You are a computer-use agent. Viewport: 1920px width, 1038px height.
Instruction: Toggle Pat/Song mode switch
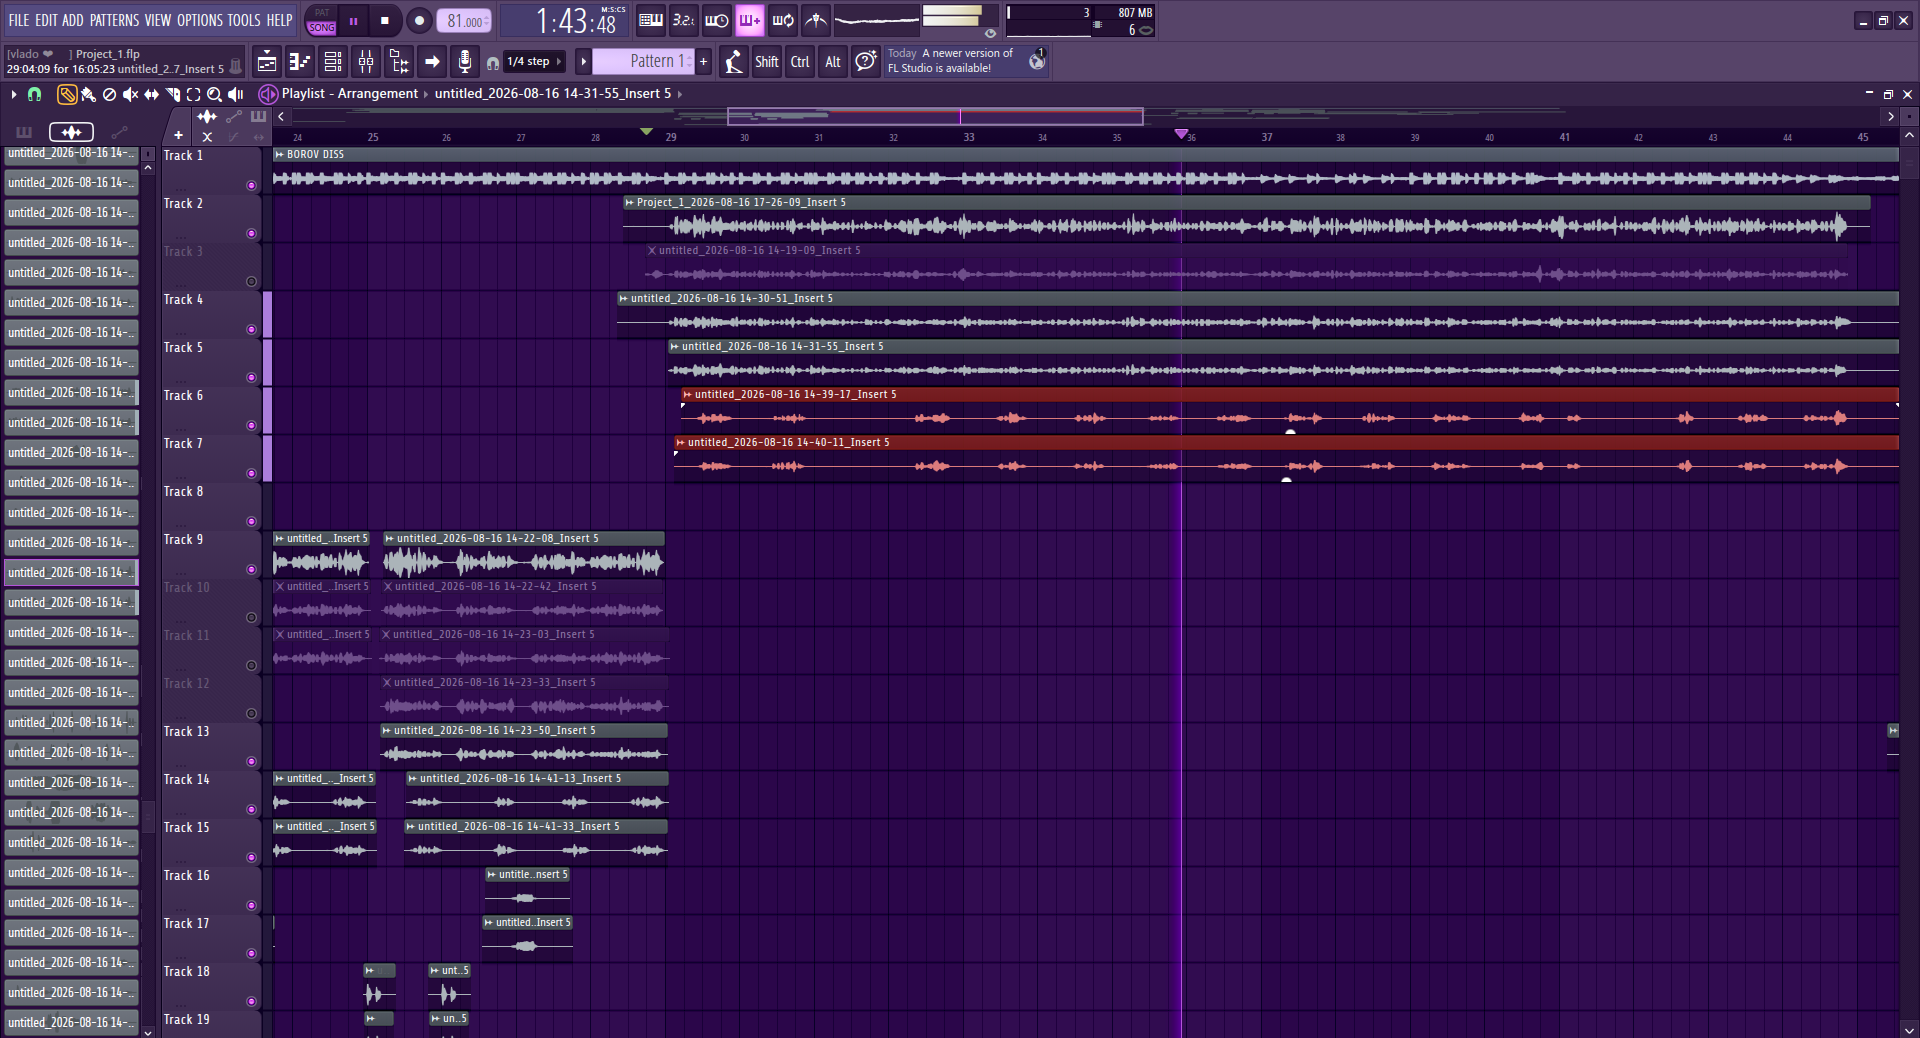pyautogui.click(x=322, y=20)
